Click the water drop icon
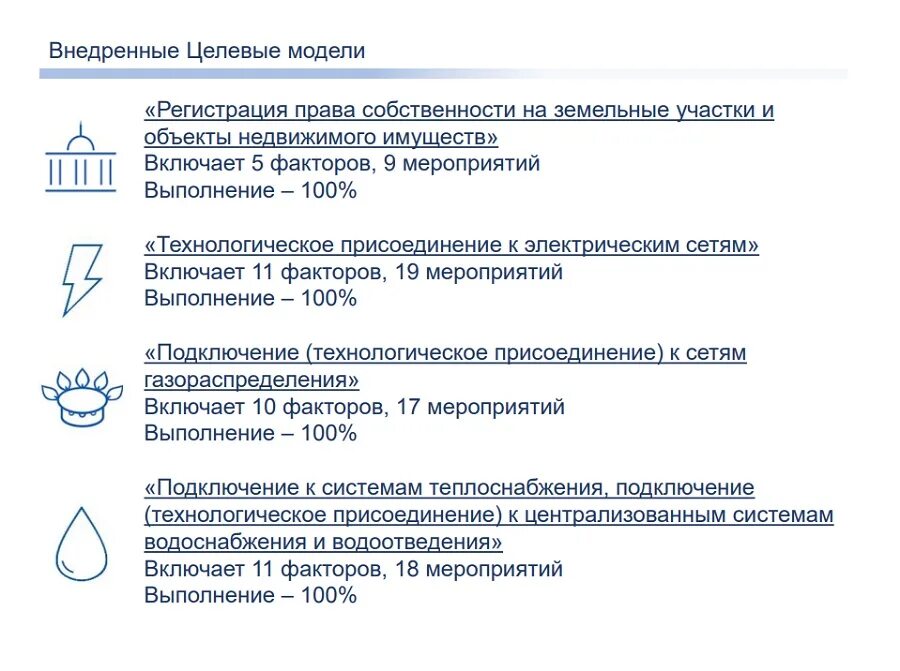900x671 pixels. click(82, 544)
